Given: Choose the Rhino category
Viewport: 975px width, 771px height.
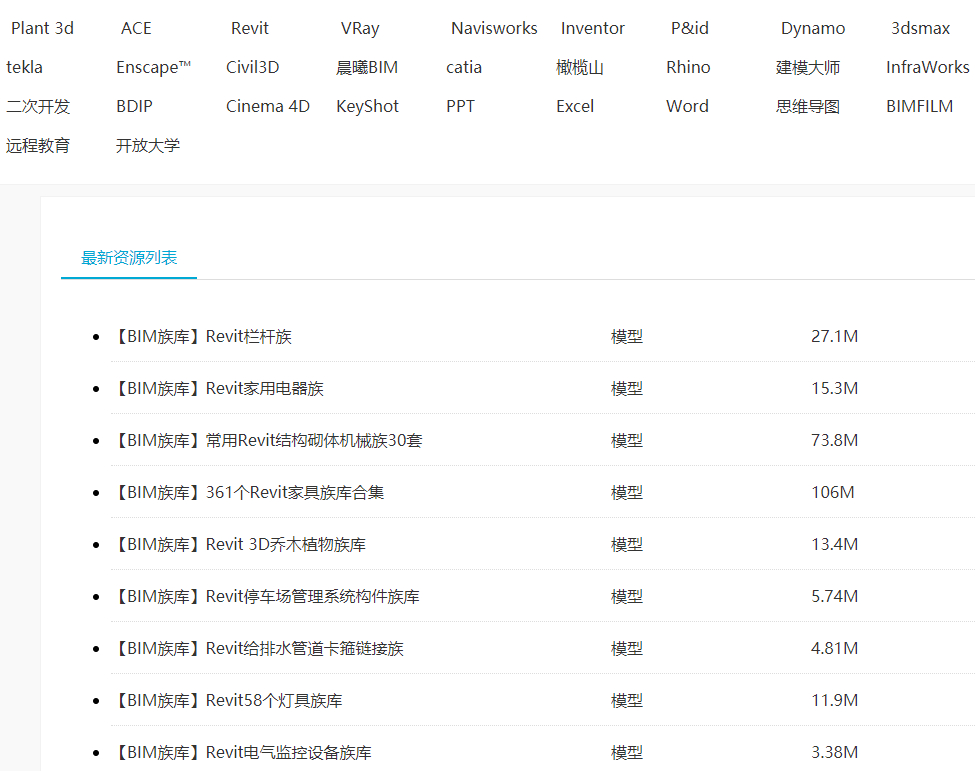Looking at the screenshot, I should click(688, 67).
